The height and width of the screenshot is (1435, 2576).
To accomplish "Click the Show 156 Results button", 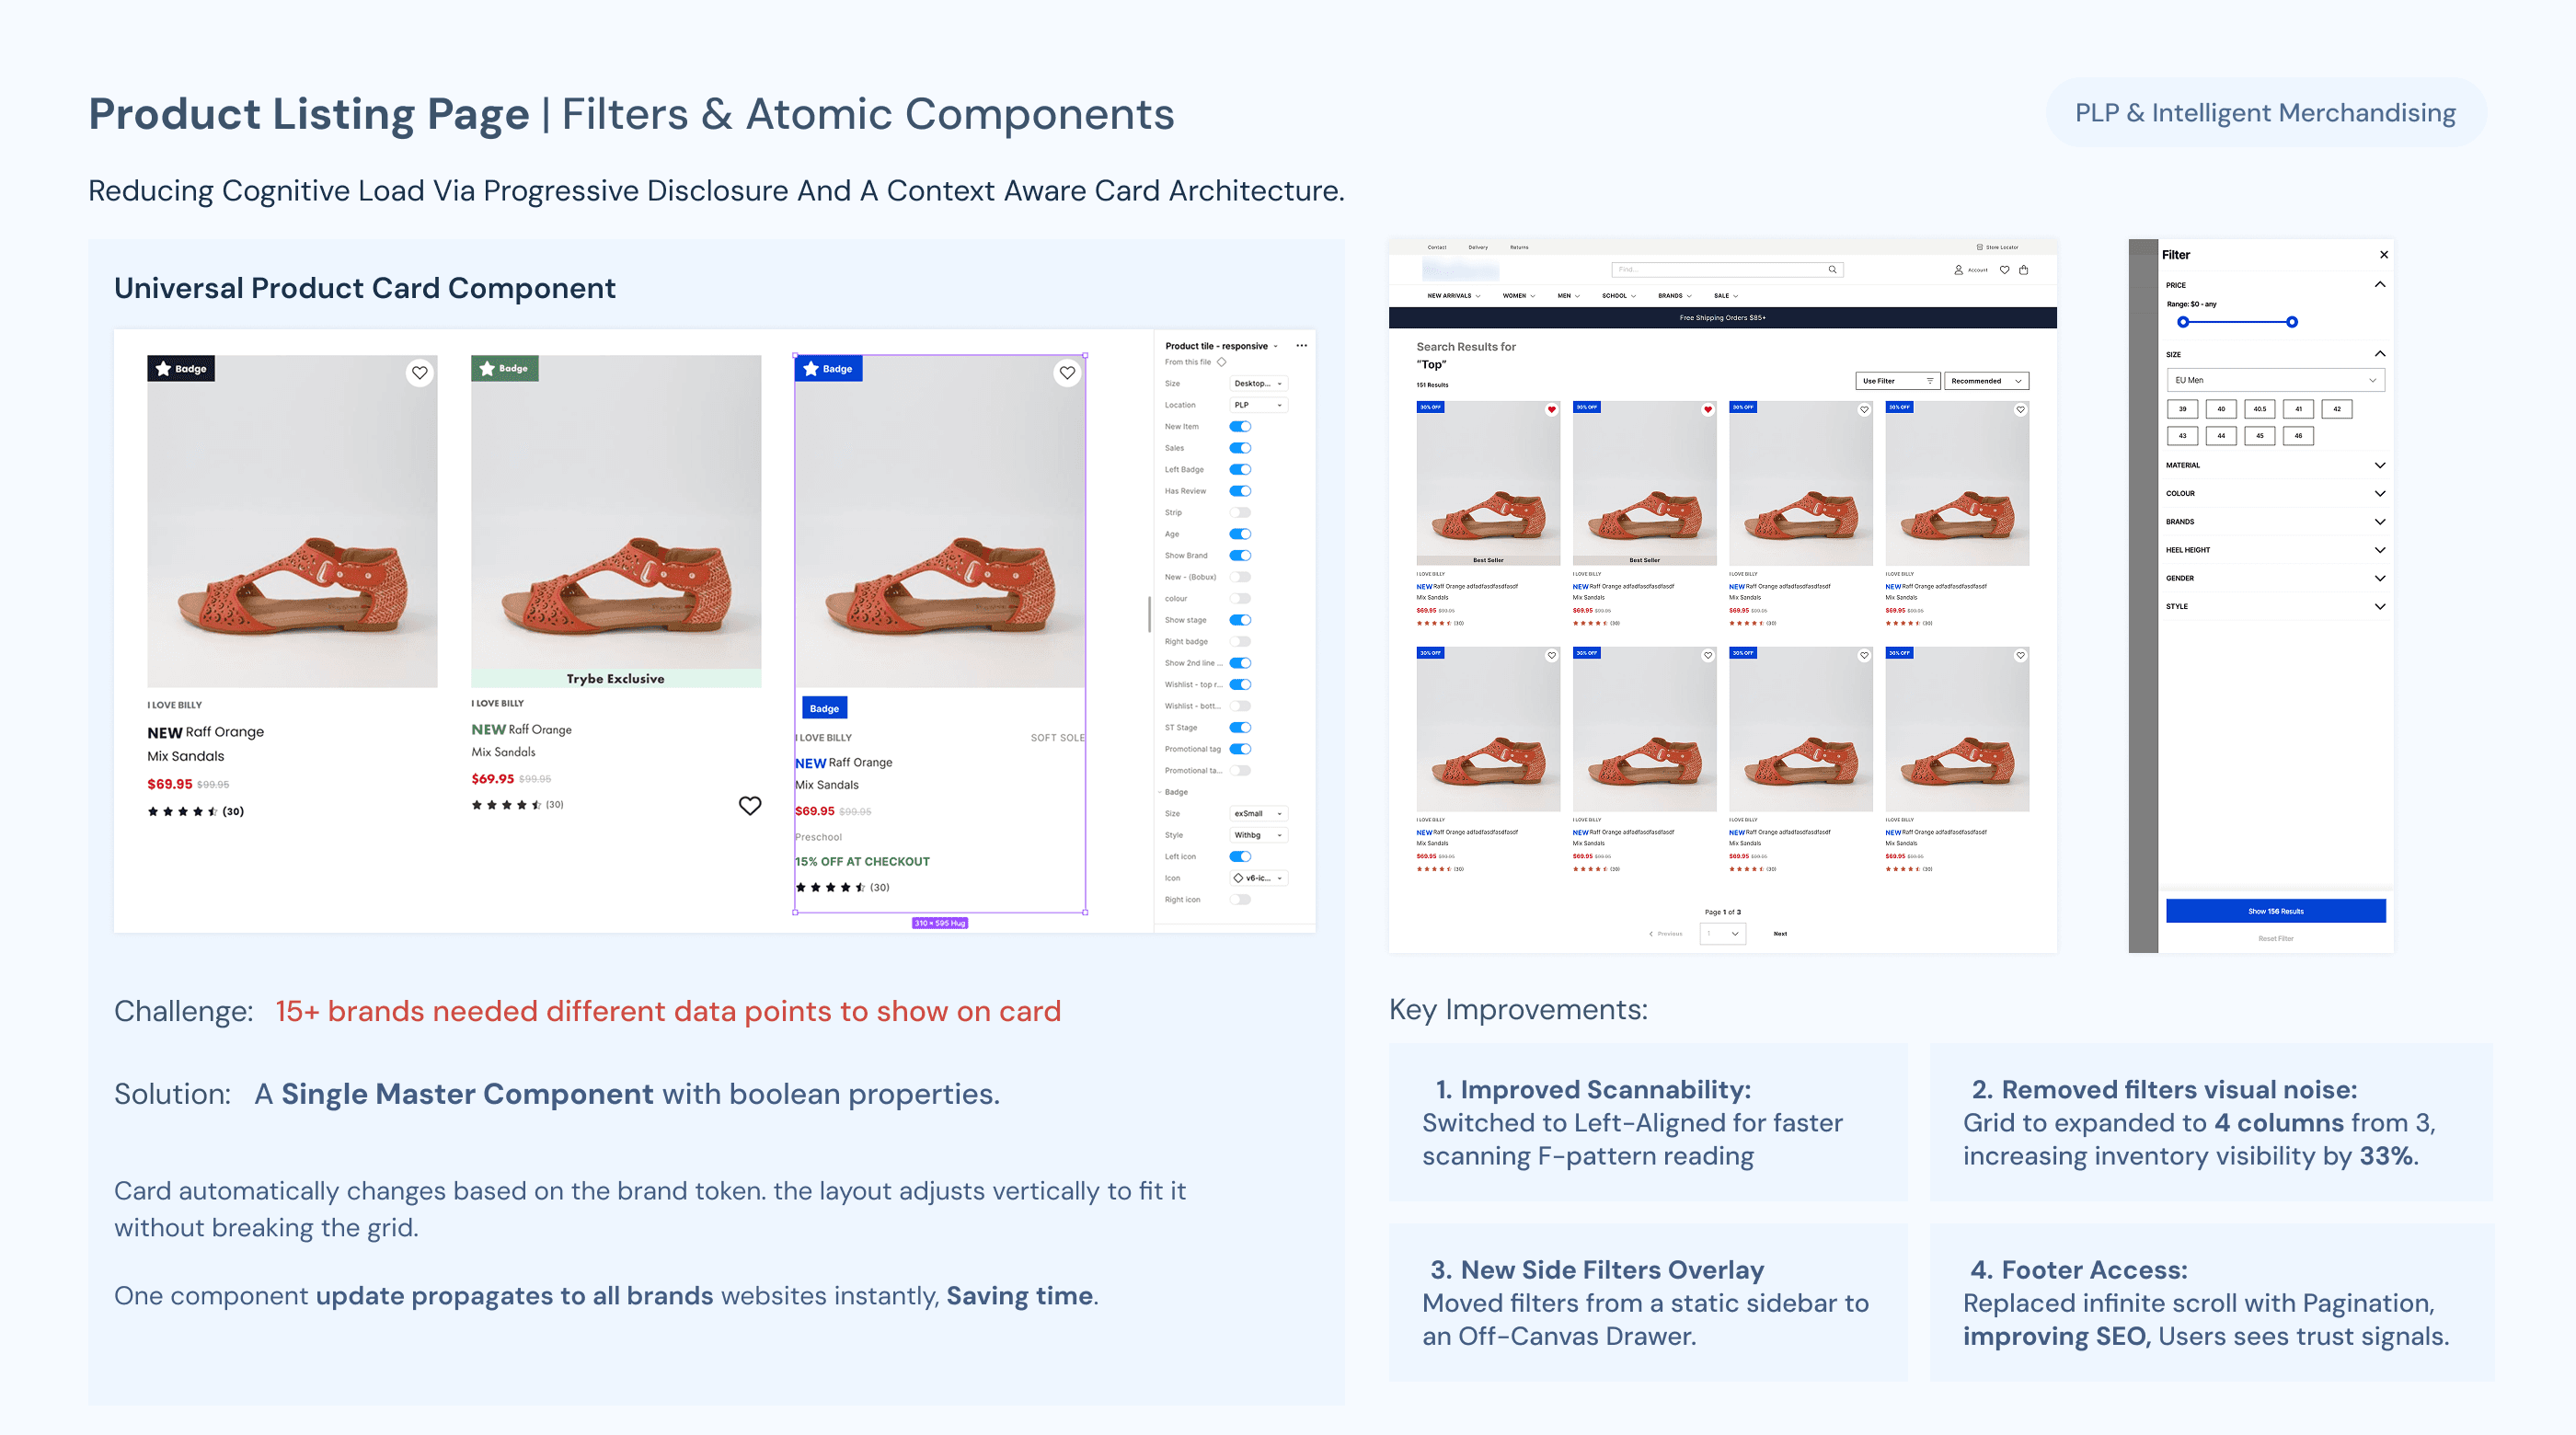I will coord(2275,911).
